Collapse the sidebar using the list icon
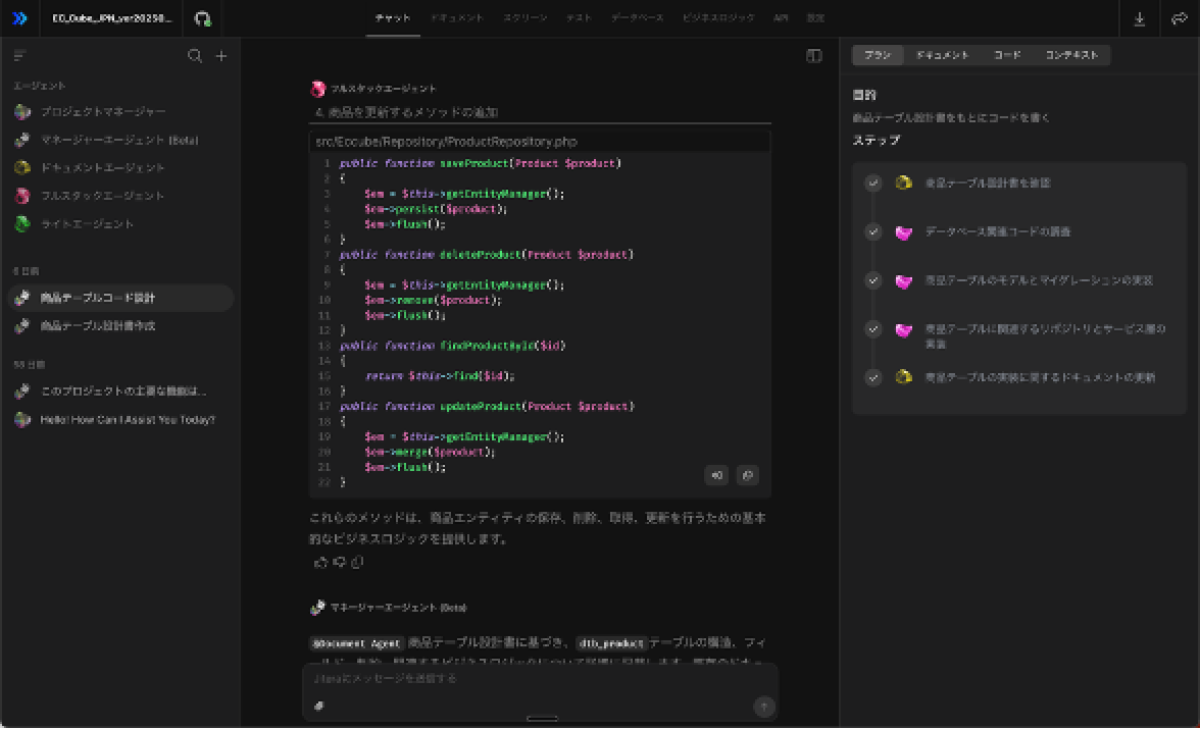Screen dimensions: 1200x730 20,56
